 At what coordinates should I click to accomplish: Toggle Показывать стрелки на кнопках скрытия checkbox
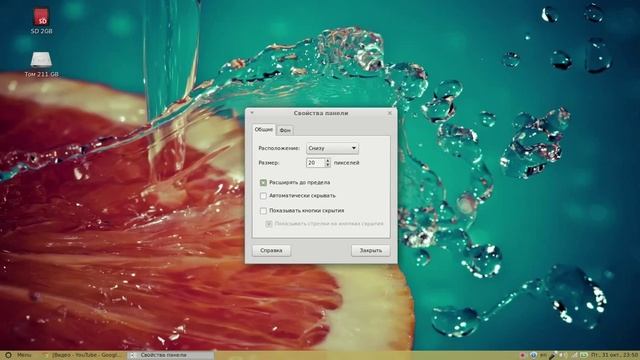pyautogui.click(x=269, y=224)
